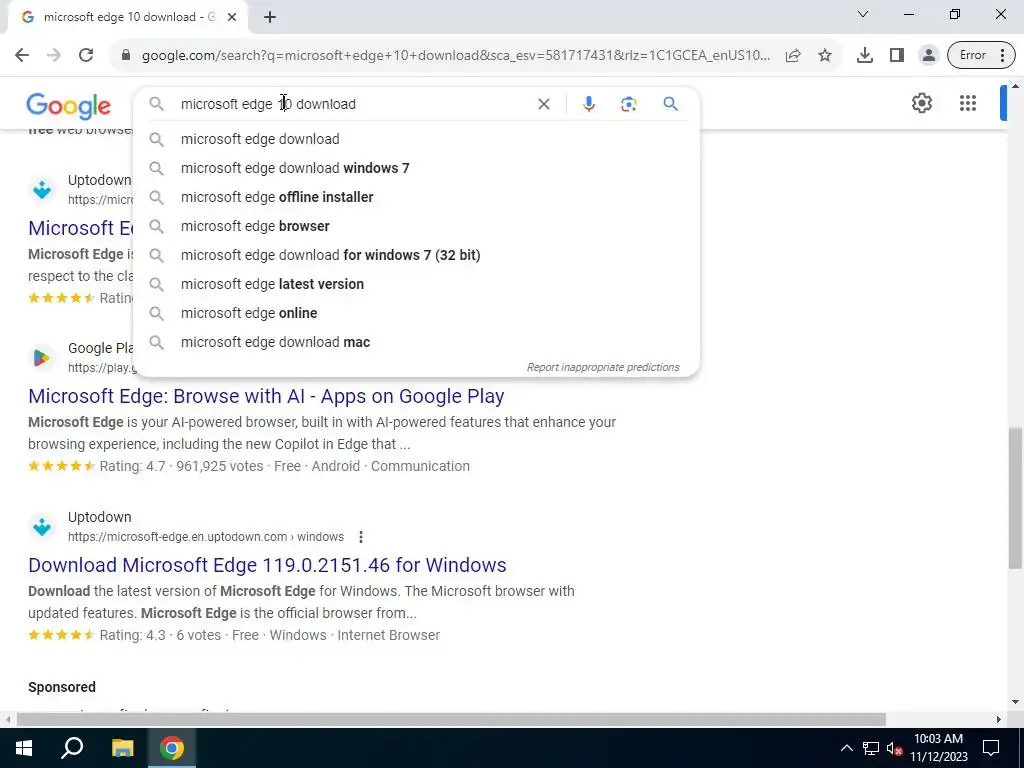Submit search with magnifier button
The image size is (1024, 768).
(670, 104)
